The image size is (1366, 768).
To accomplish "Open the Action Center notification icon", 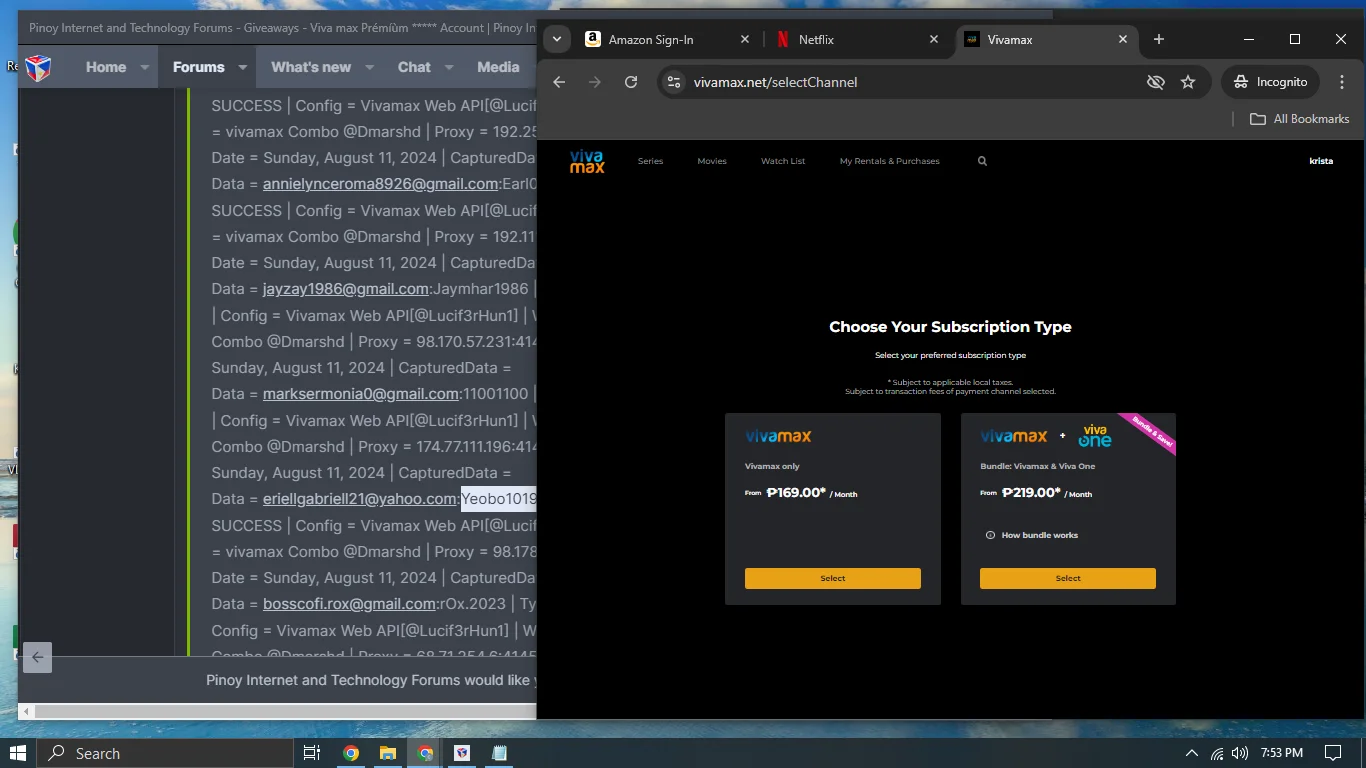I will click(1333, 753).
